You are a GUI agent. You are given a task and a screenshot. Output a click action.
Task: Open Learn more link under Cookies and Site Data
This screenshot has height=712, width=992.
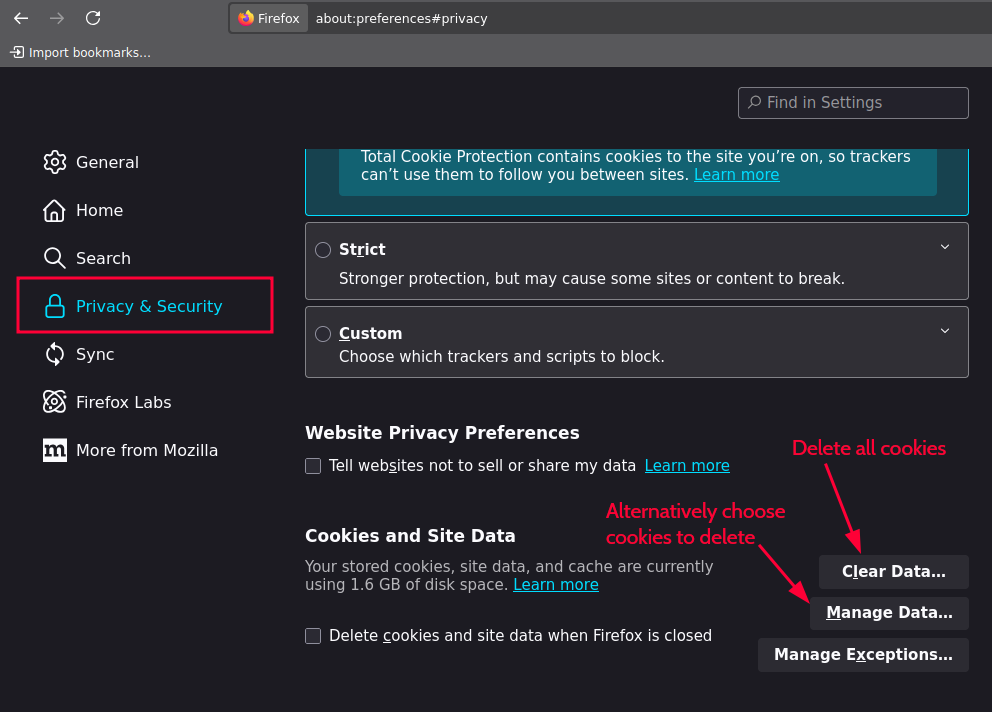(555, 585)
